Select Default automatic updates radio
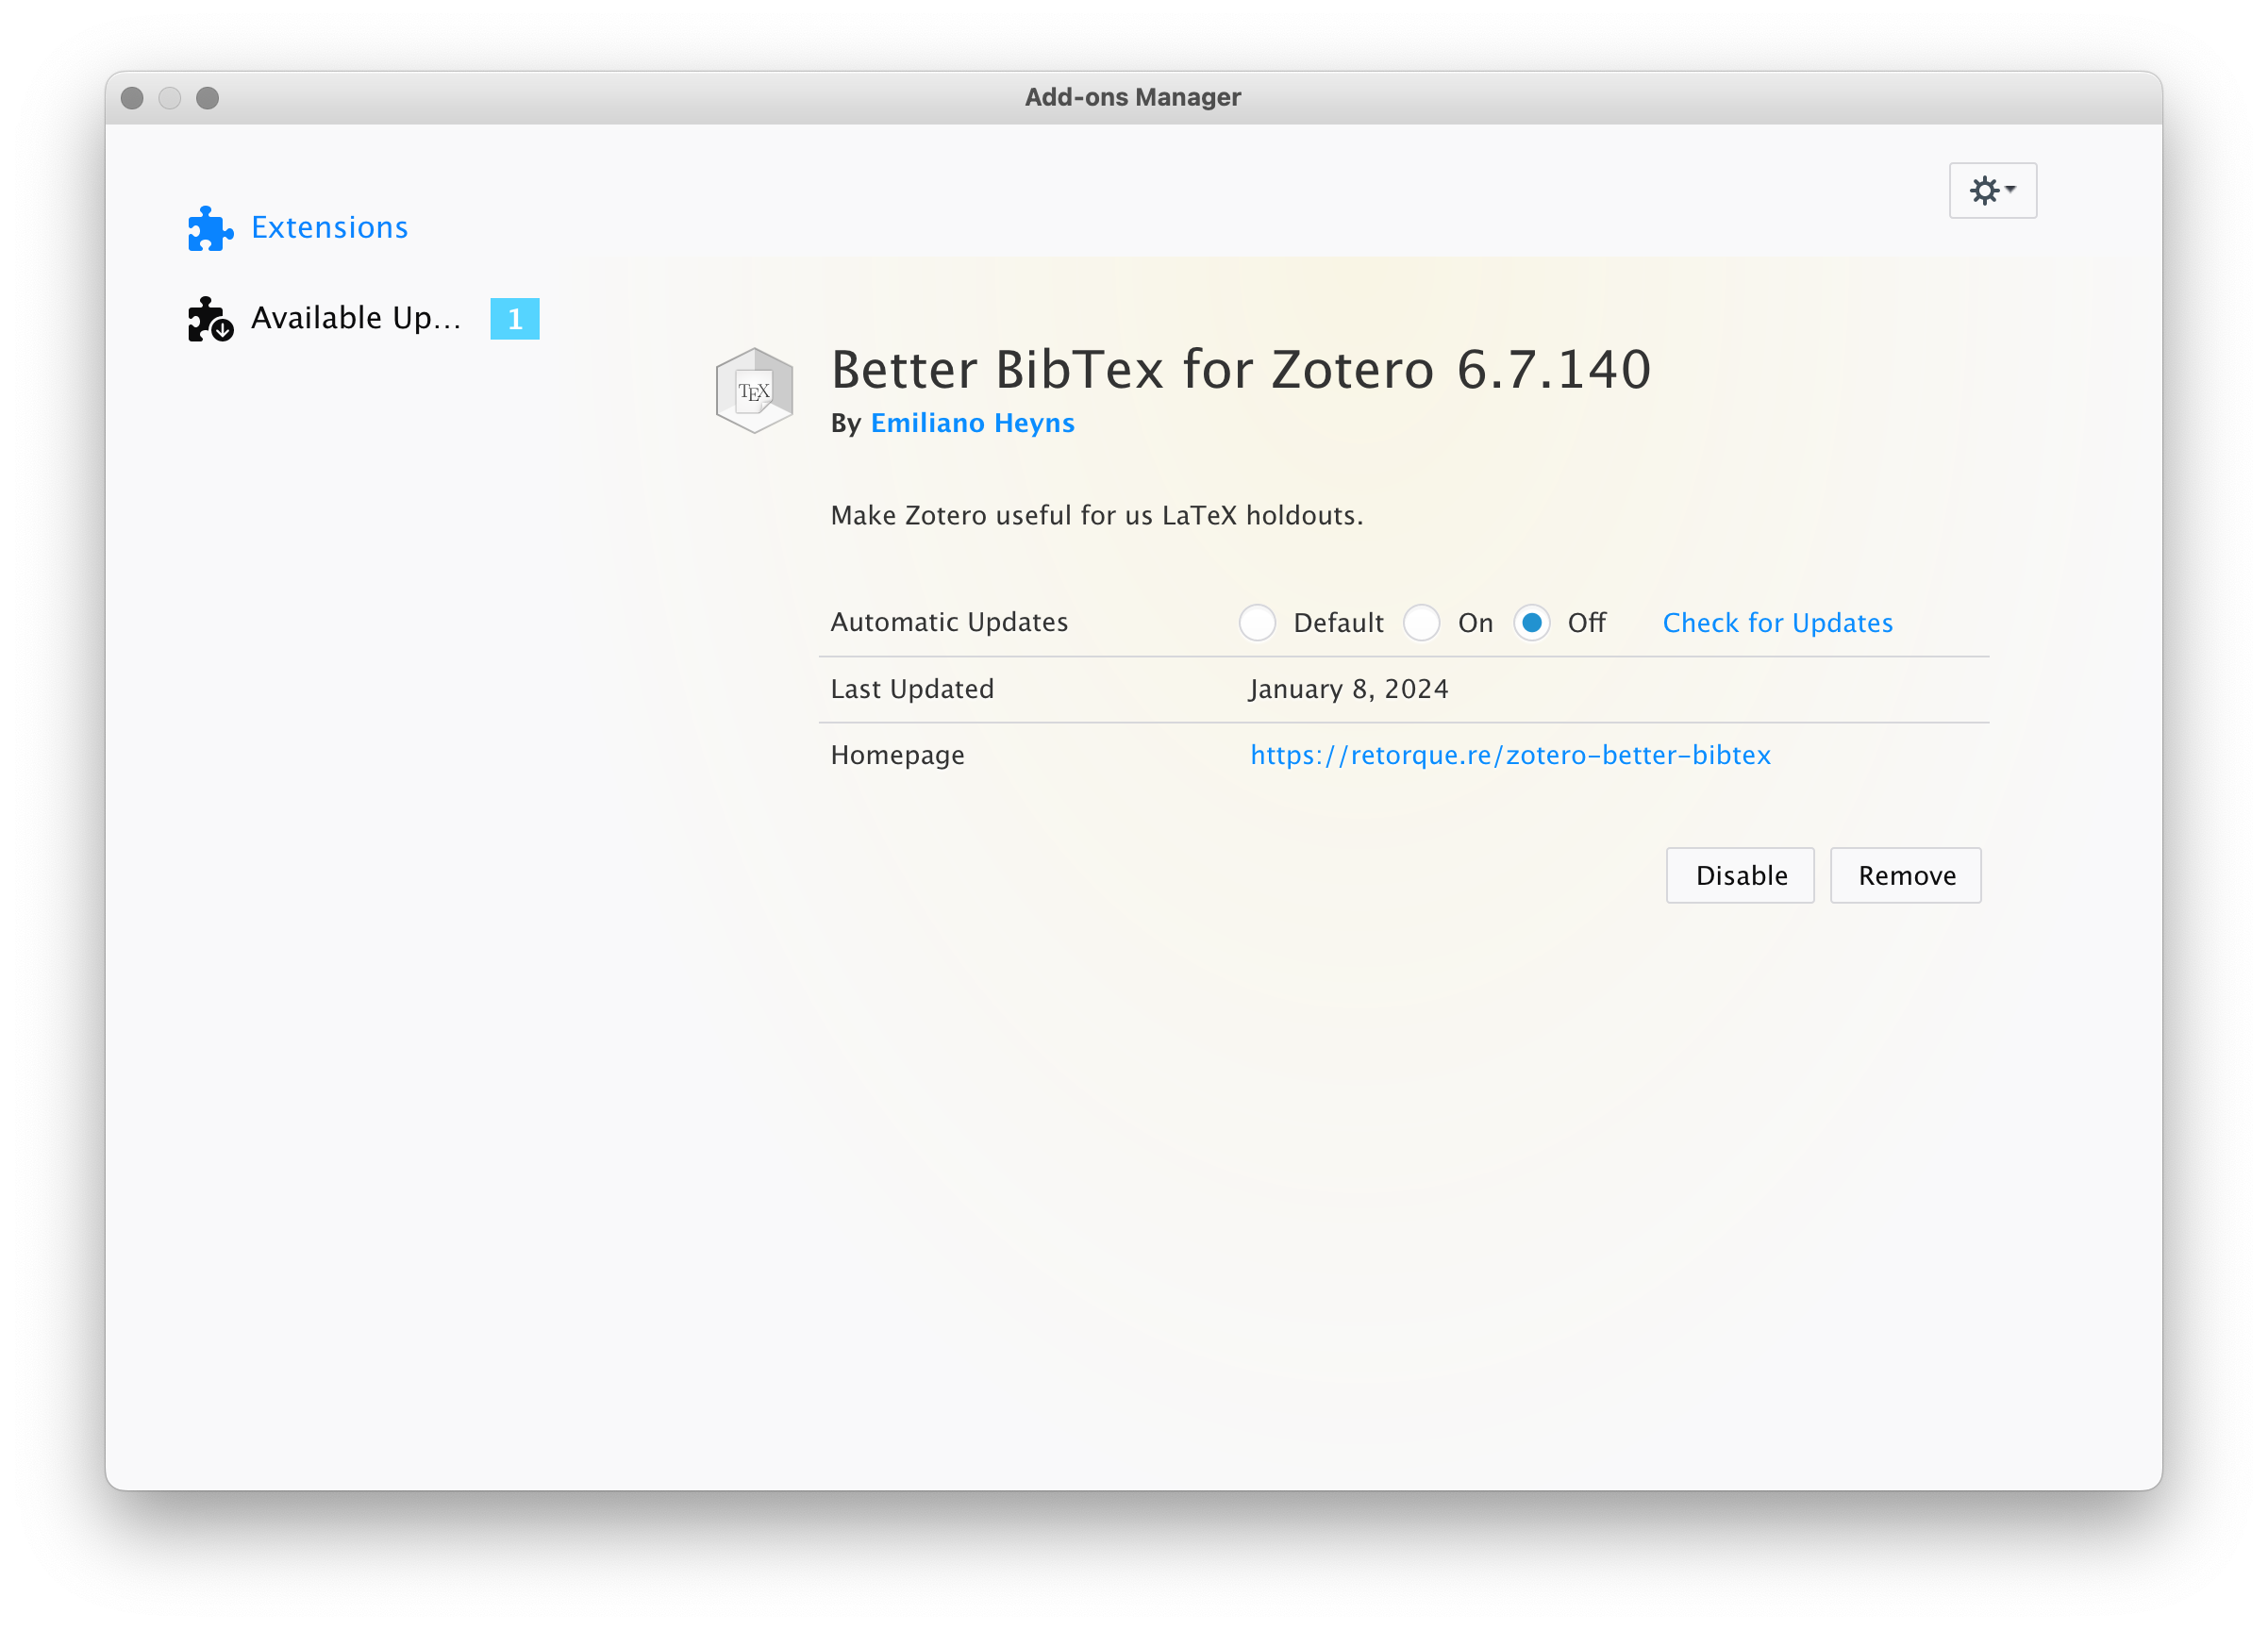This screenshot has height=1630, width=2268. [1257, 622]
